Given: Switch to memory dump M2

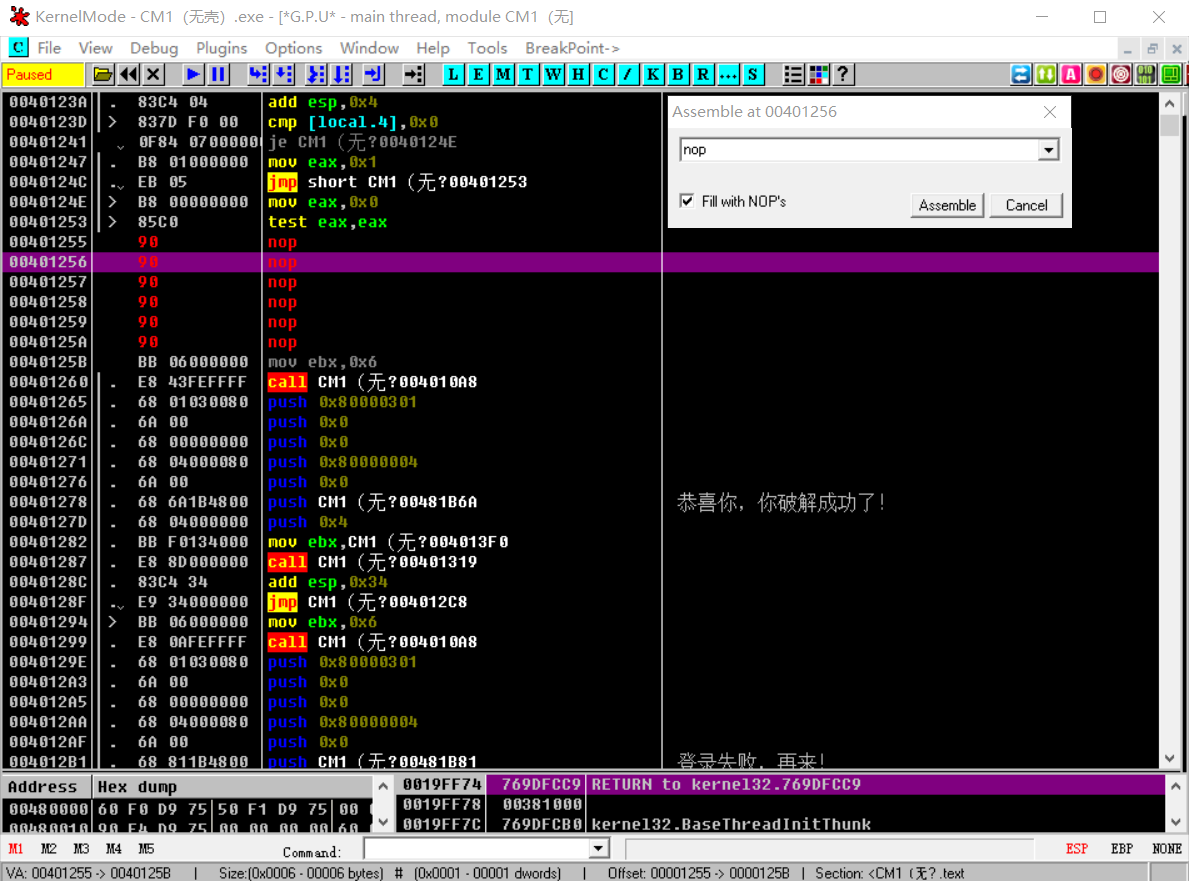Looking at the screenshot, I should click(49, 848).
